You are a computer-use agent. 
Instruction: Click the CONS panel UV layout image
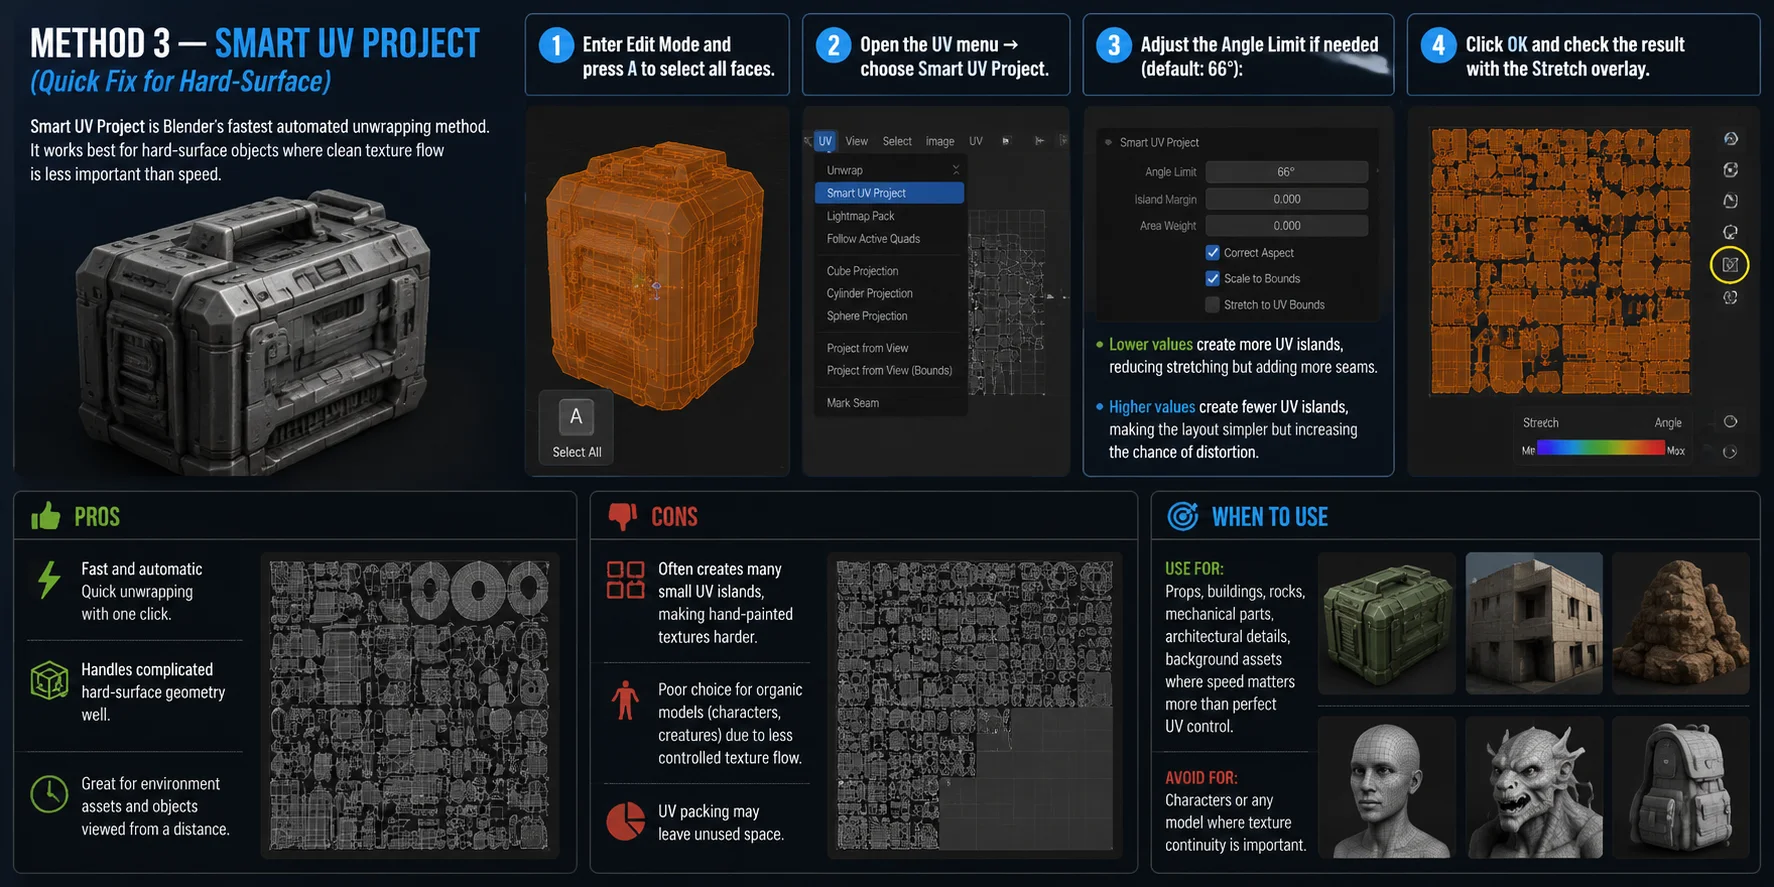tap(975, 706)
